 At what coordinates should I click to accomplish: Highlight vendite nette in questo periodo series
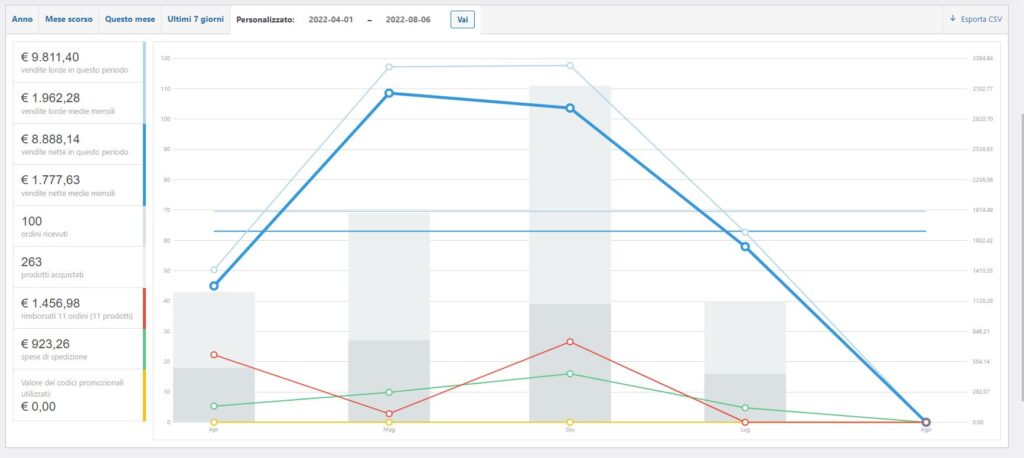point(79,144)
